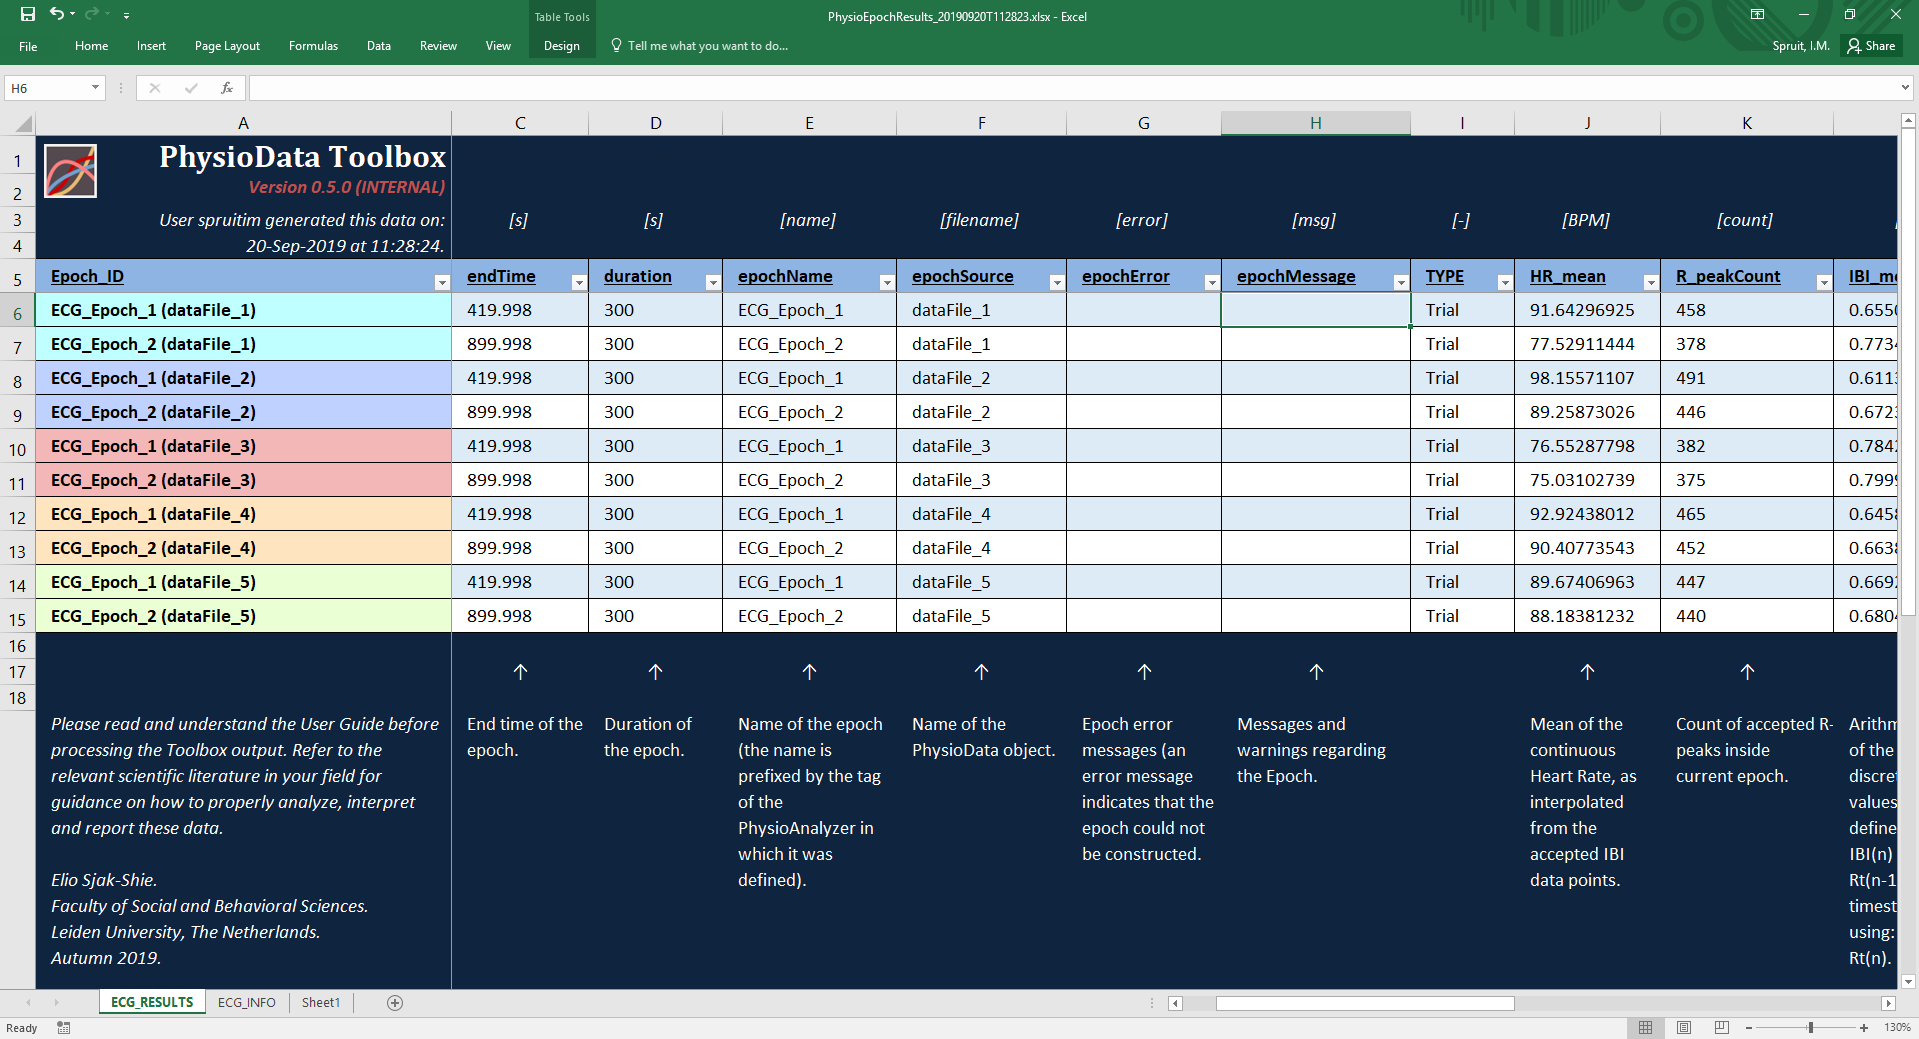Switch to ECG_RESULTS sheet tab
Screen dimensions: 1919x1039
[152, 1002]
